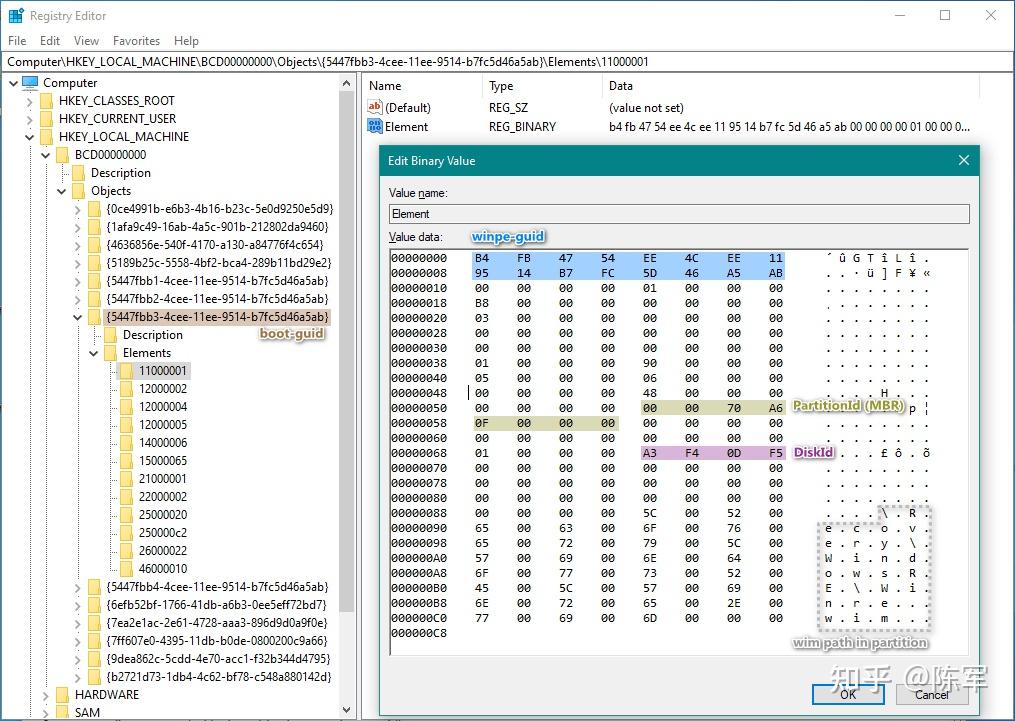
Task: Collapse the HKEY_LOCAL_MACHINE tree node
Action: click(x=29, y=137)
